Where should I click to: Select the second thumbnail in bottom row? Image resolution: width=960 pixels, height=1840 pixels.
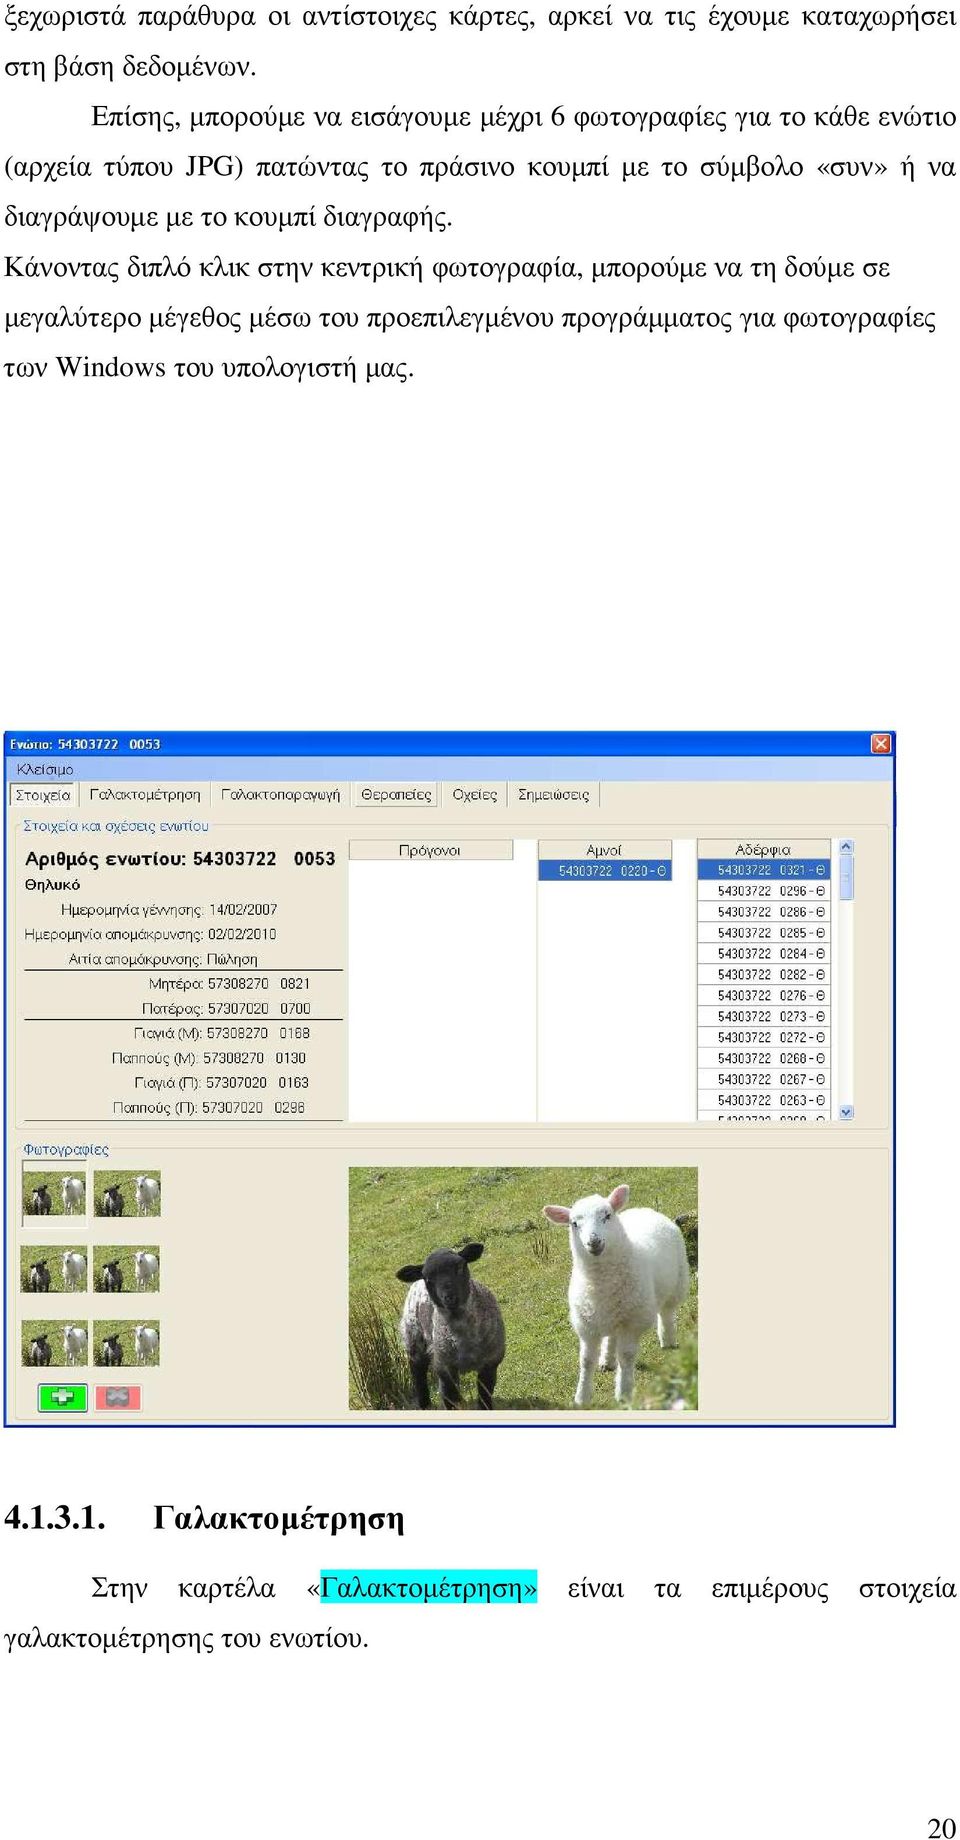tap(127, 1343)
